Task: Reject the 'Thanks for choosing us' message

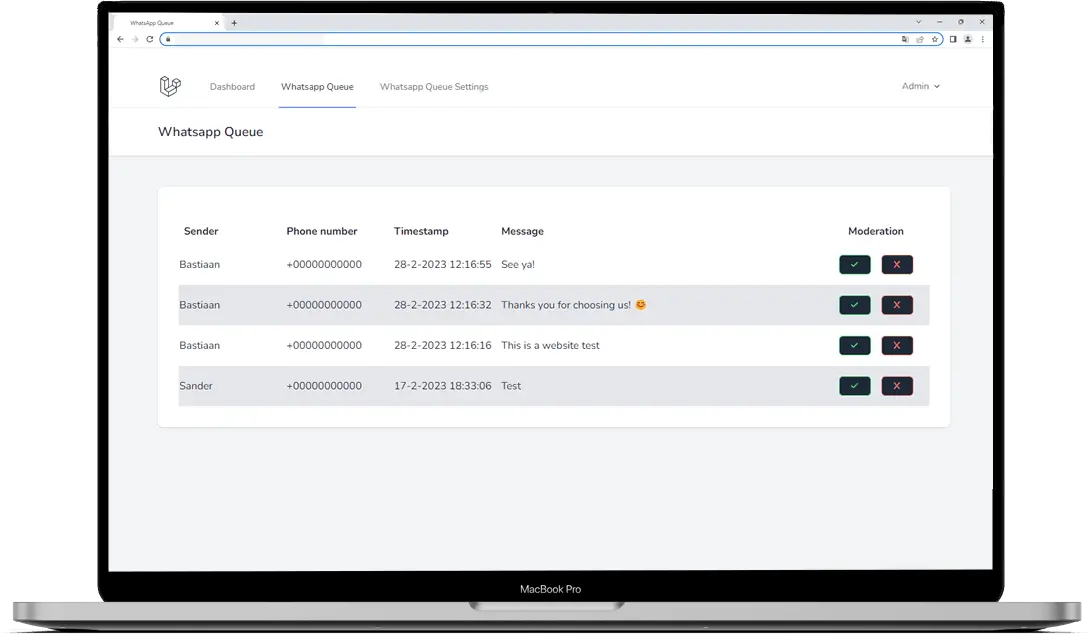Action: tap(897, 305)
